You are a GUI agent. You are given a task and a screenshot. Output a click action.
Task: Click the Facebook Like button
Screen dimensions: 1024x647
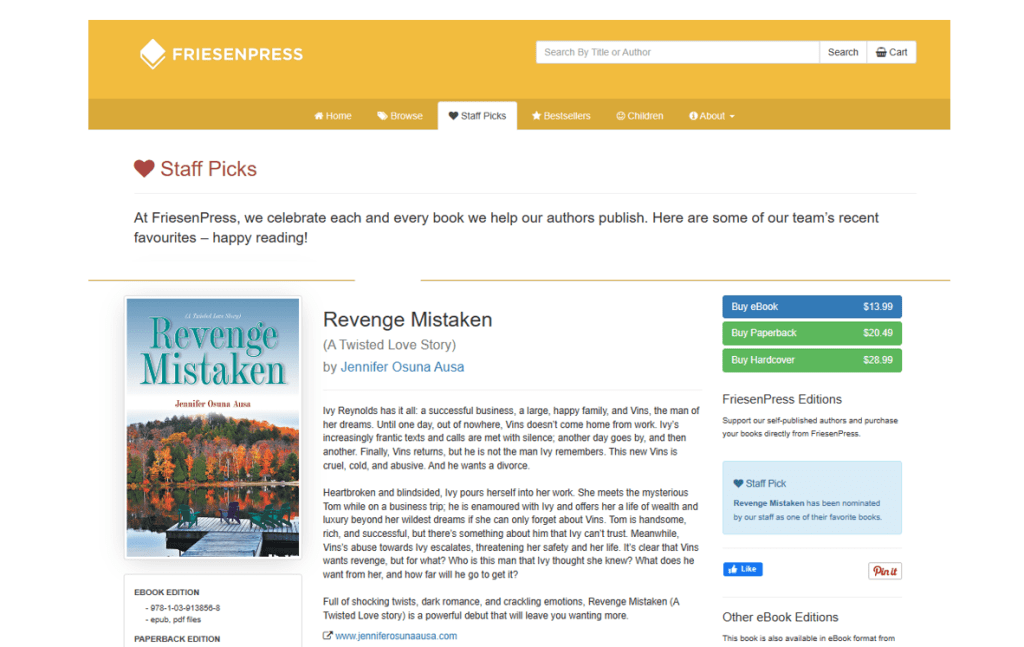tap(742, 569)
